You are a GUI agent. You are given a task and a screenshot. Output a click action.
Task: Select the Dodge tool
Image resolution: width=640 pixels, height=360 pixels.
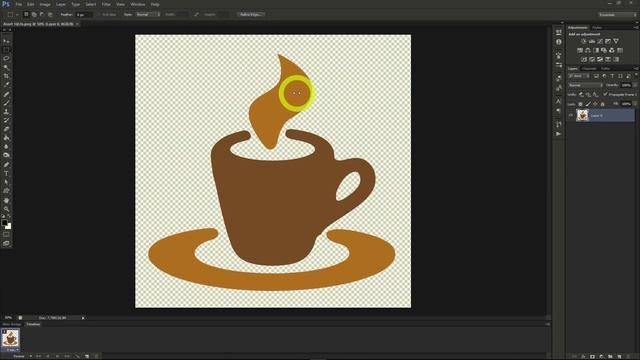pyautogui.click(x=6, y=155)
